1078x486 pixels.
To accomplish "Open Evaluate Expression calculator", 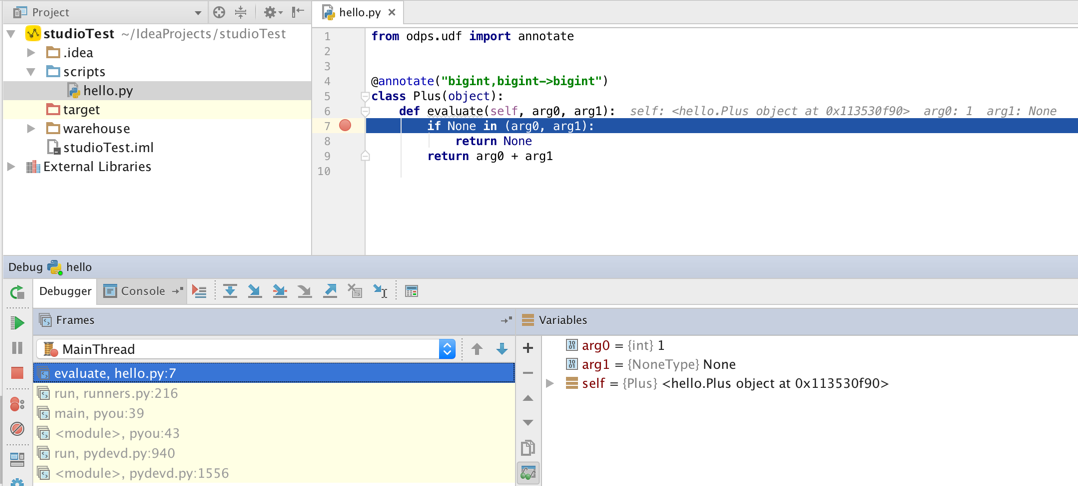I will tap(411, 291).
